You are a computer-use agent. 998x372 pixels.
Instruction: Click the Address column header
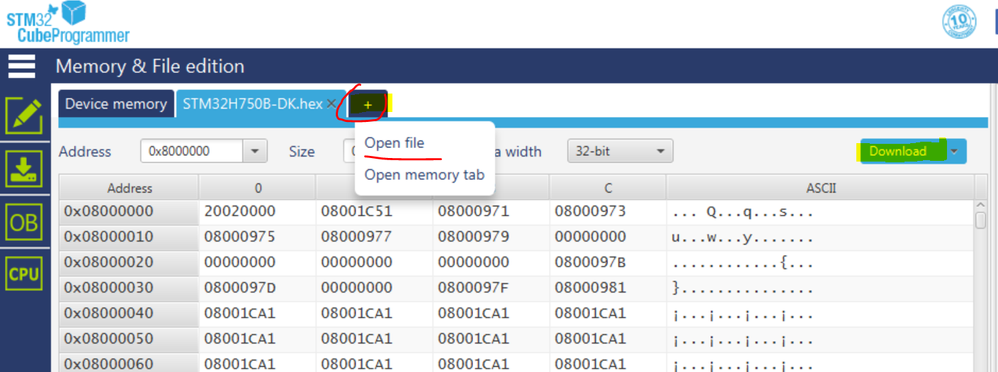[x=129, y=188]
